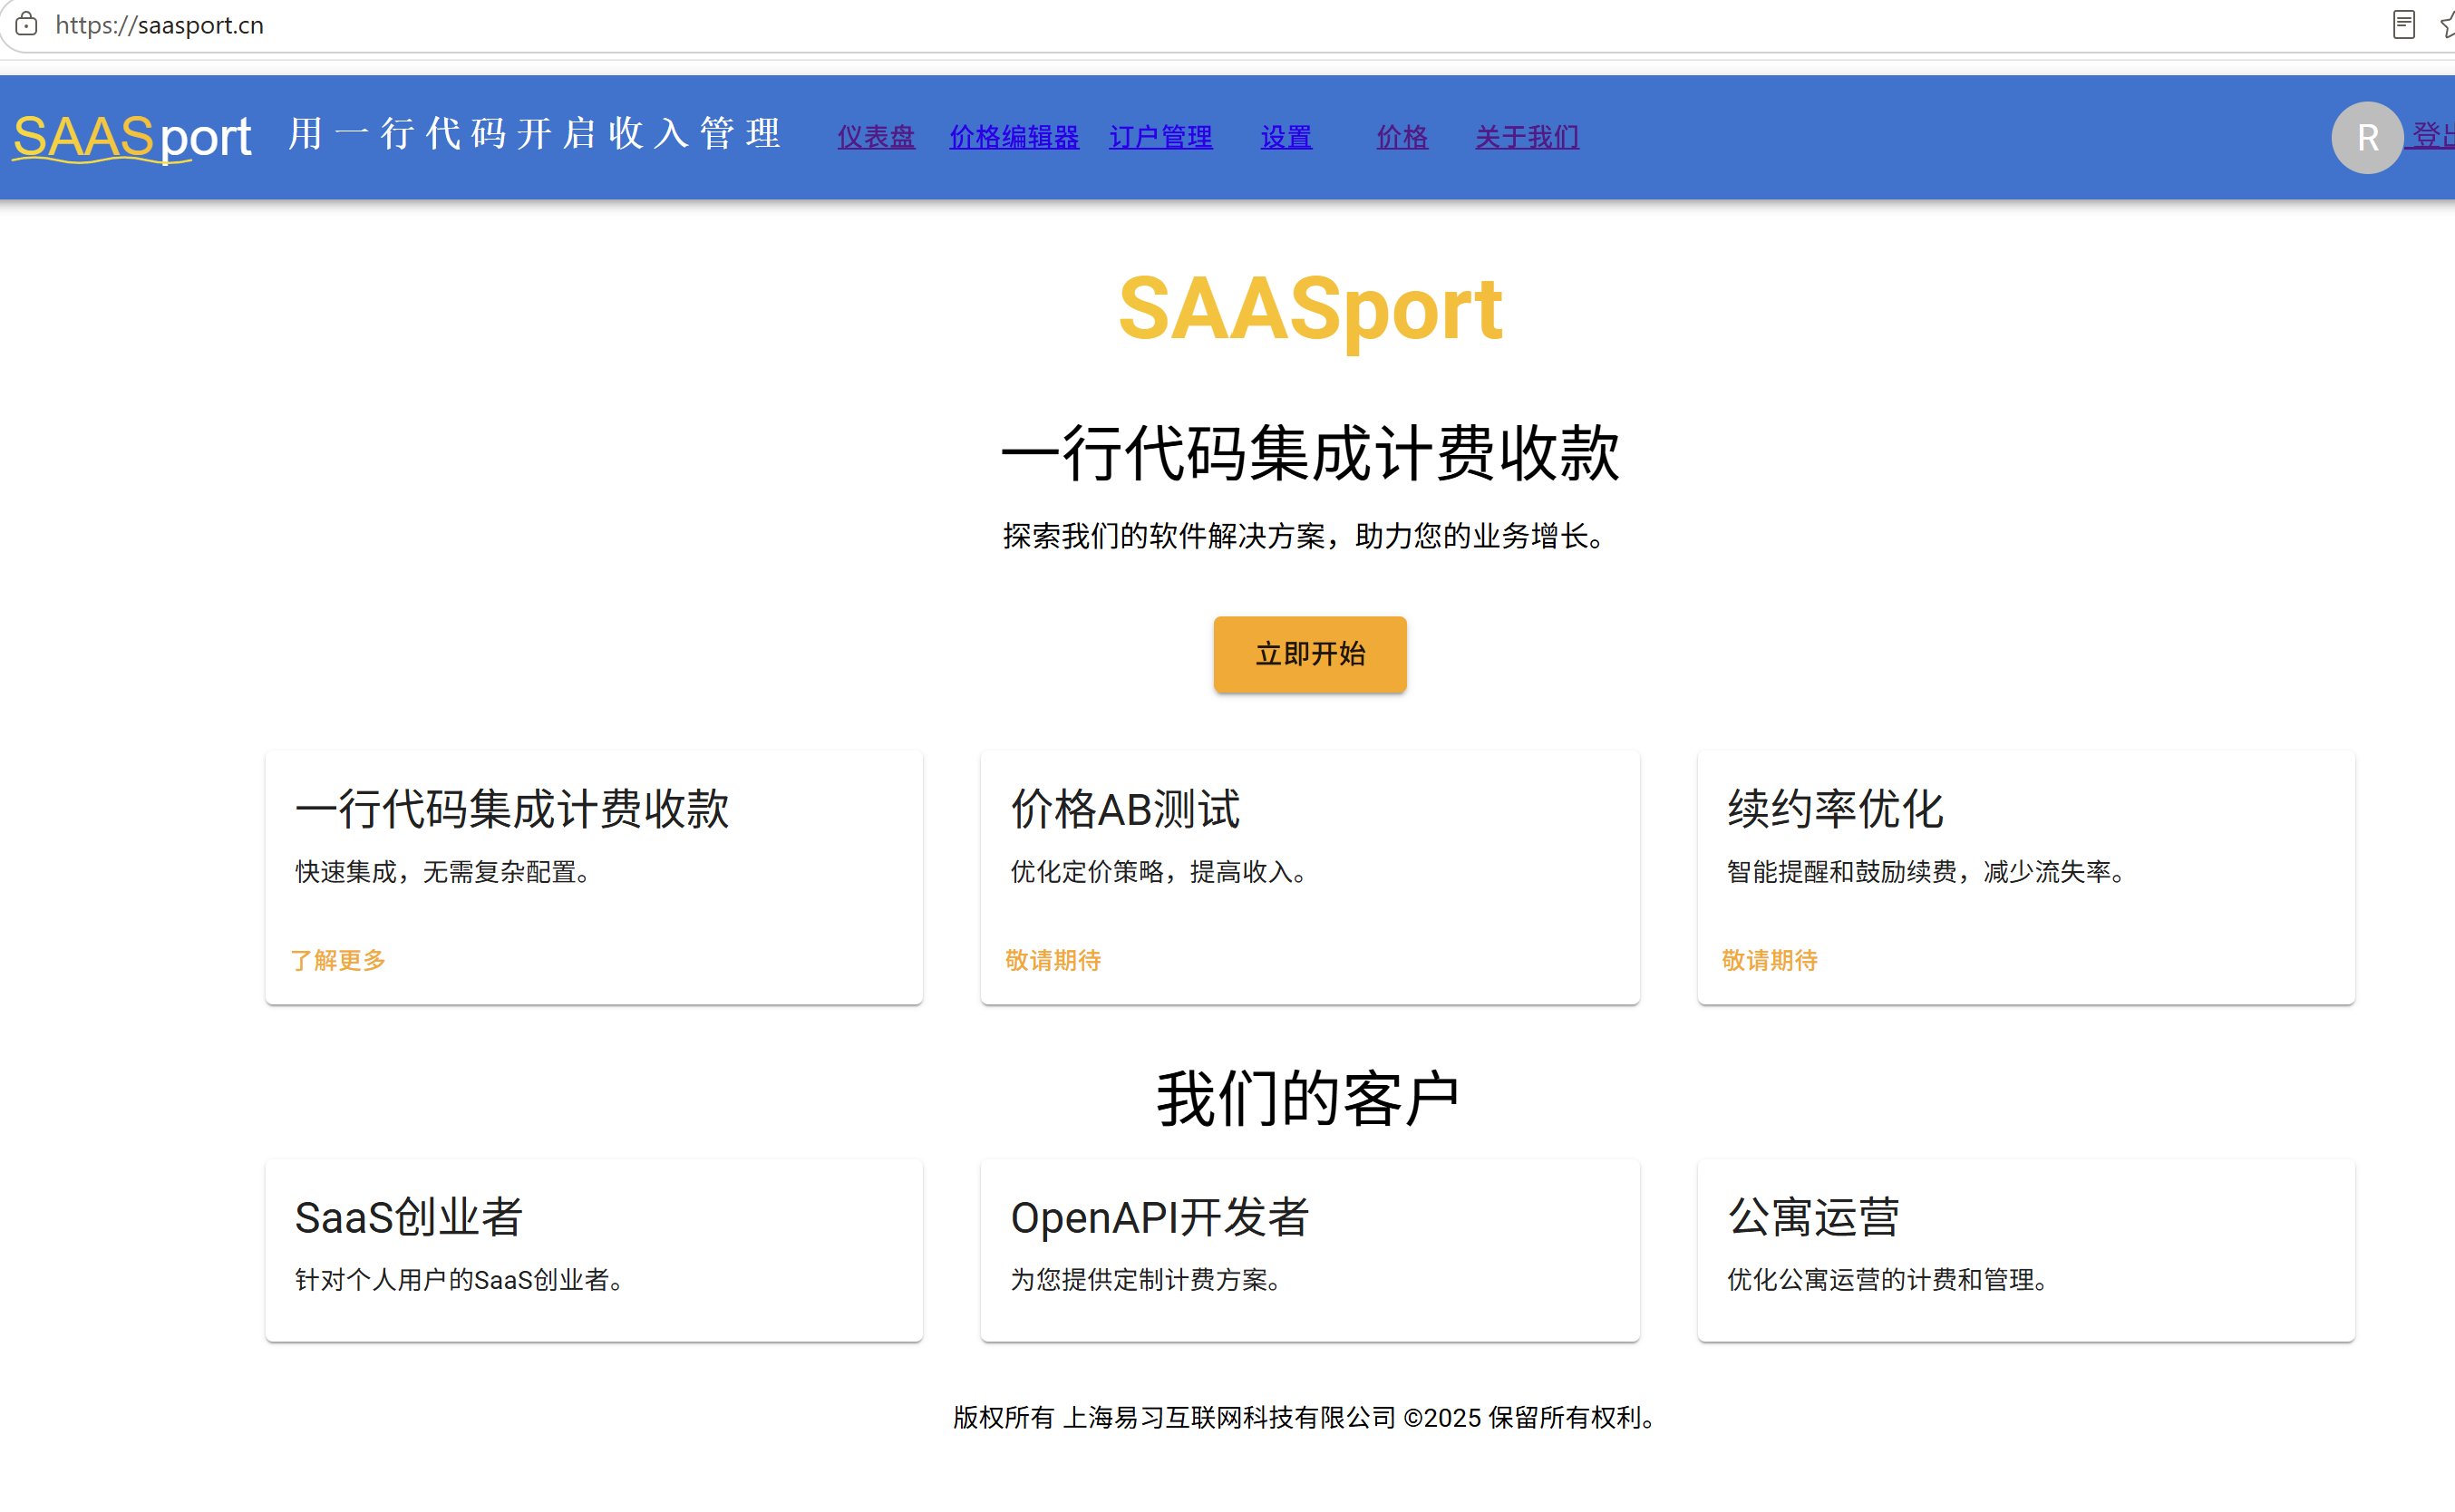Open the 关于我们 about page link
This screenshot has height=1512, width=2455.
1527,137
